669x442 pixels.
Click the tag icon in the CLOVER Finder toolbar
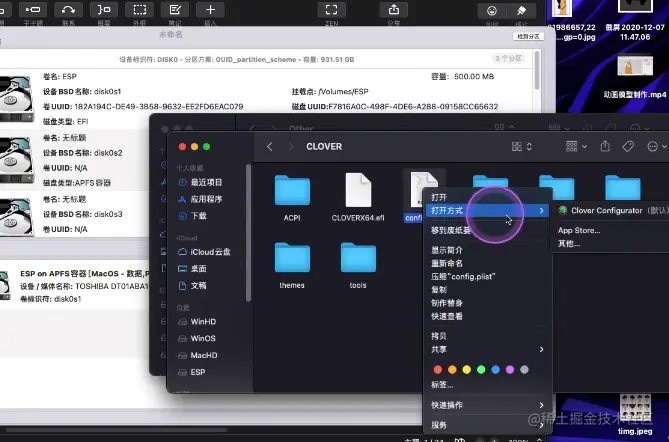628,146
